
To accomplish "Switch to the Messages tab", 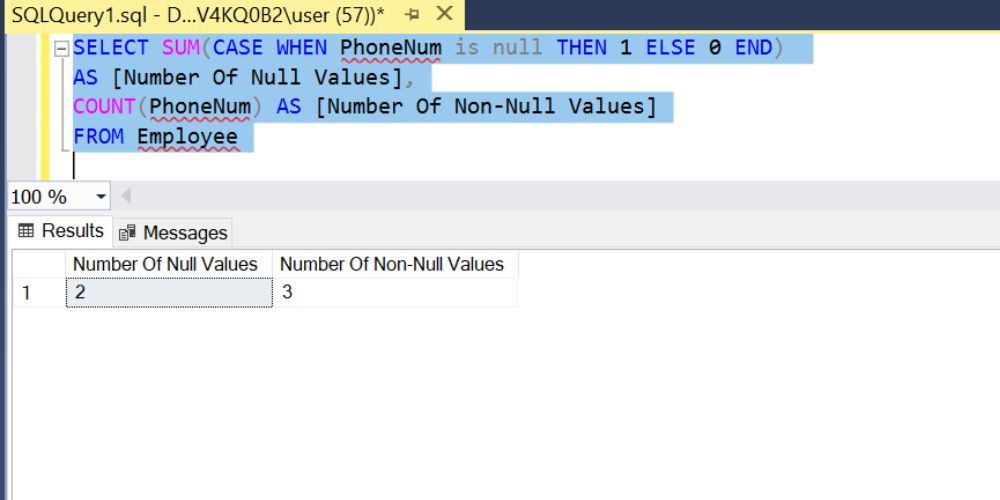I will pyautogui.click(x=173, y=233).
